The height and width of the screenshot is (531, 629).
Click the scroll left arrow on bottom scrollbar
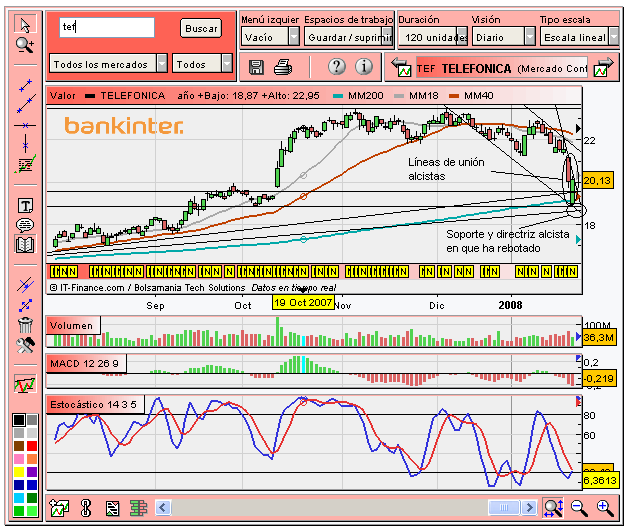click(163, 508)
